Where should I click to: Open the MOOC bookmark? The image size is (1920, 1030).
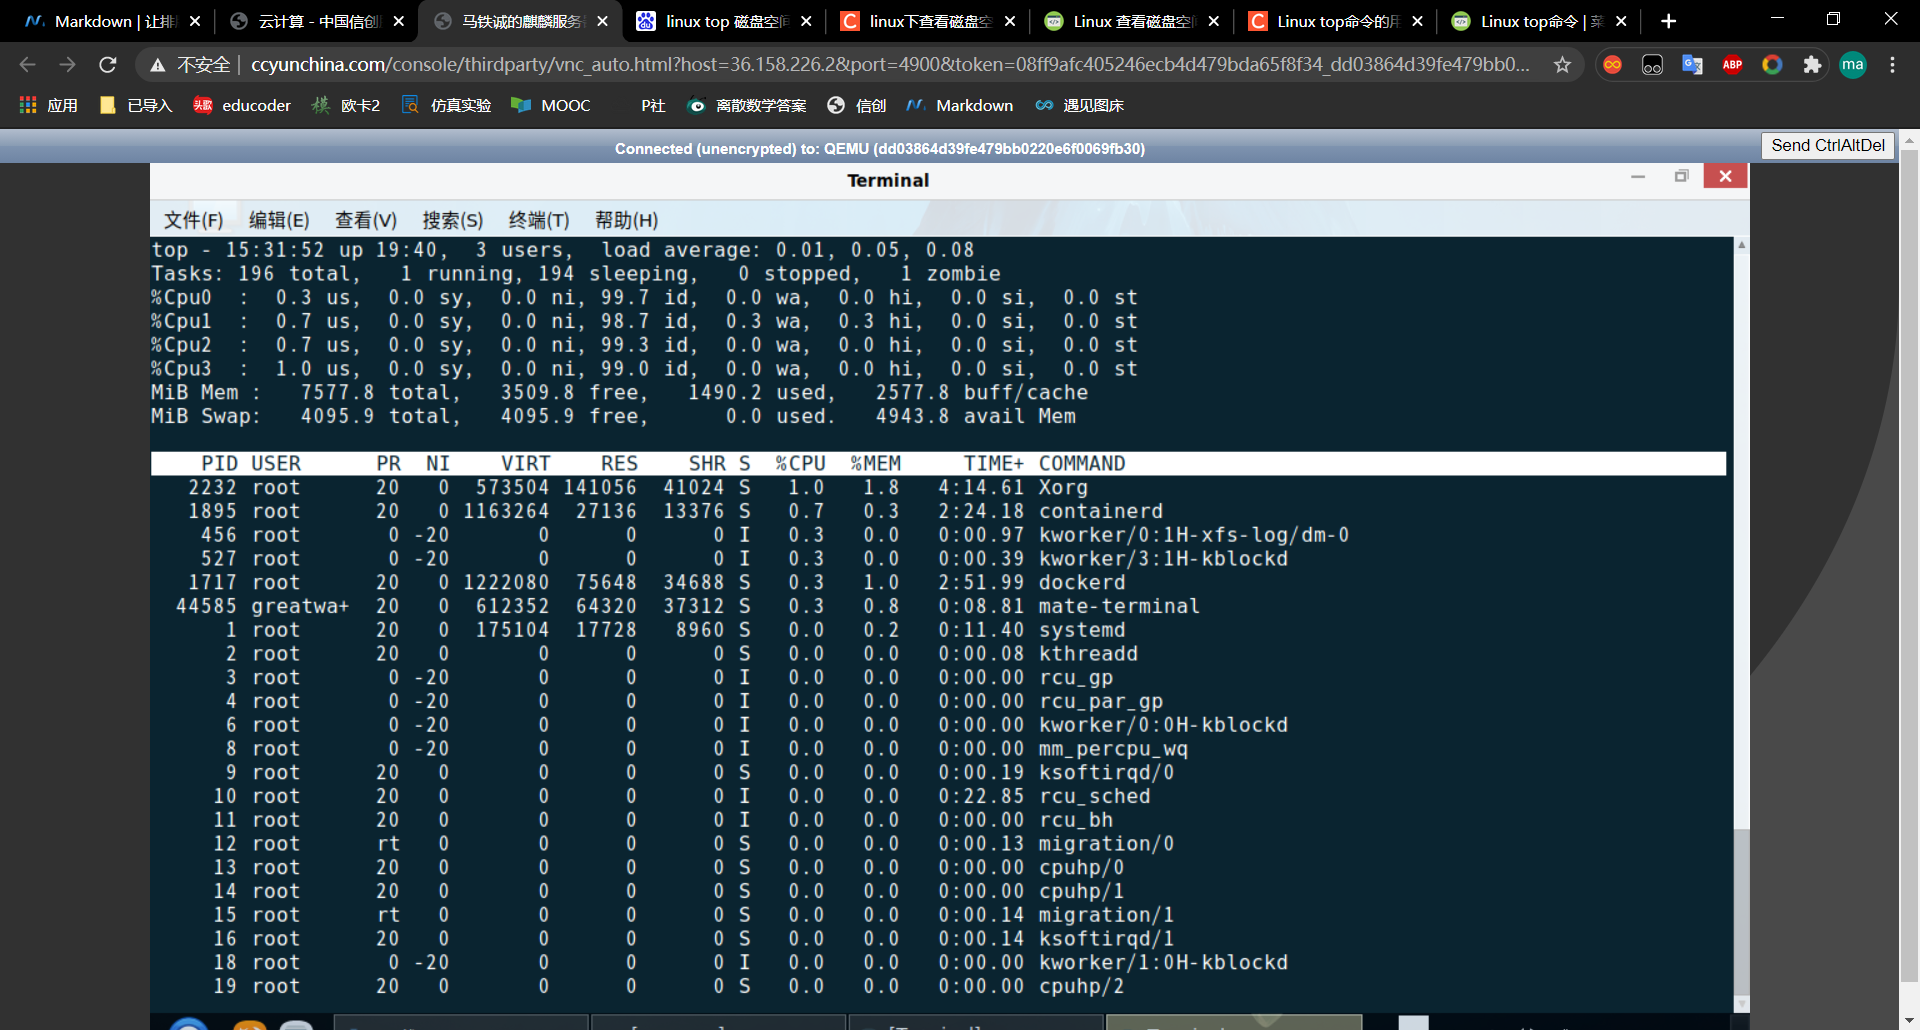click(551, 105)
